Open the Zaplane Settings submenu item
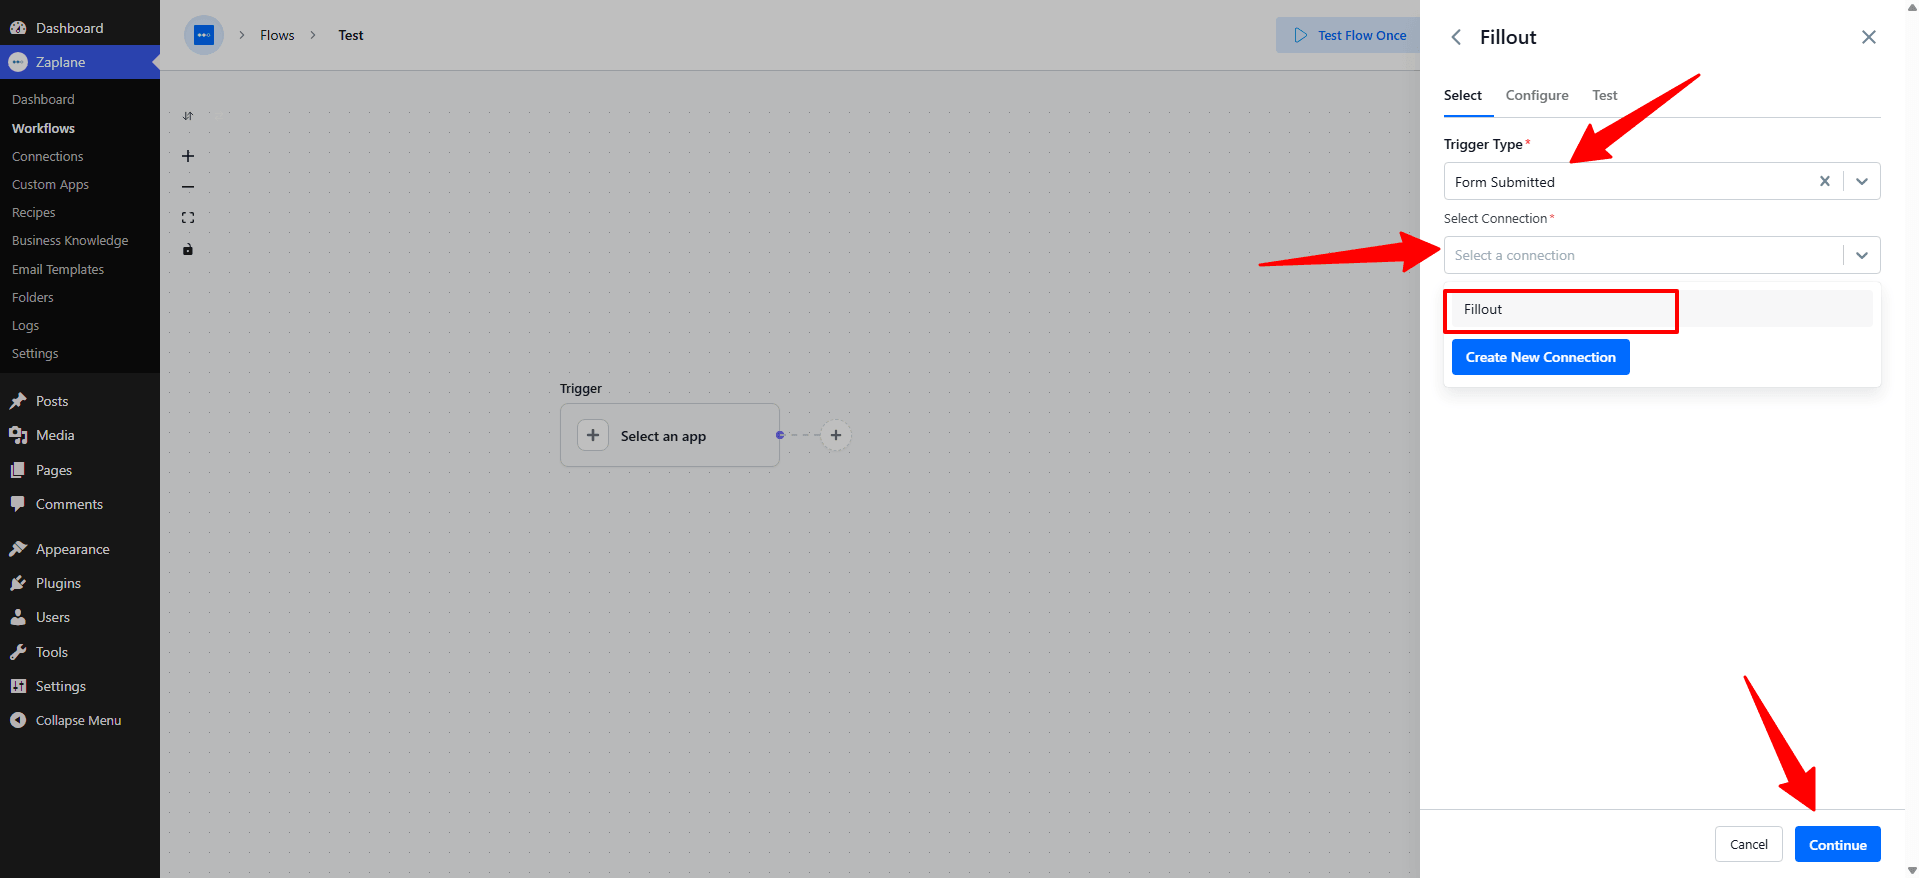 [35, 353]
